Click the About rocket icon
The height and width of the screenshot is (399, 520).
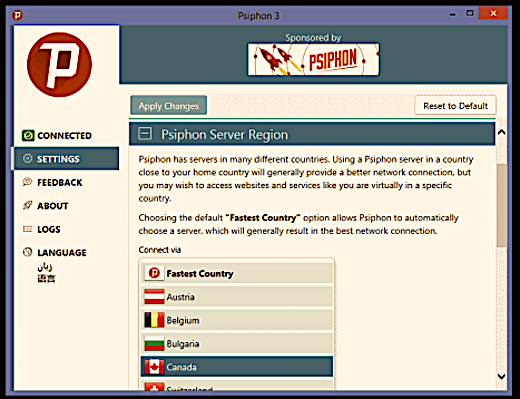[27, 205]
